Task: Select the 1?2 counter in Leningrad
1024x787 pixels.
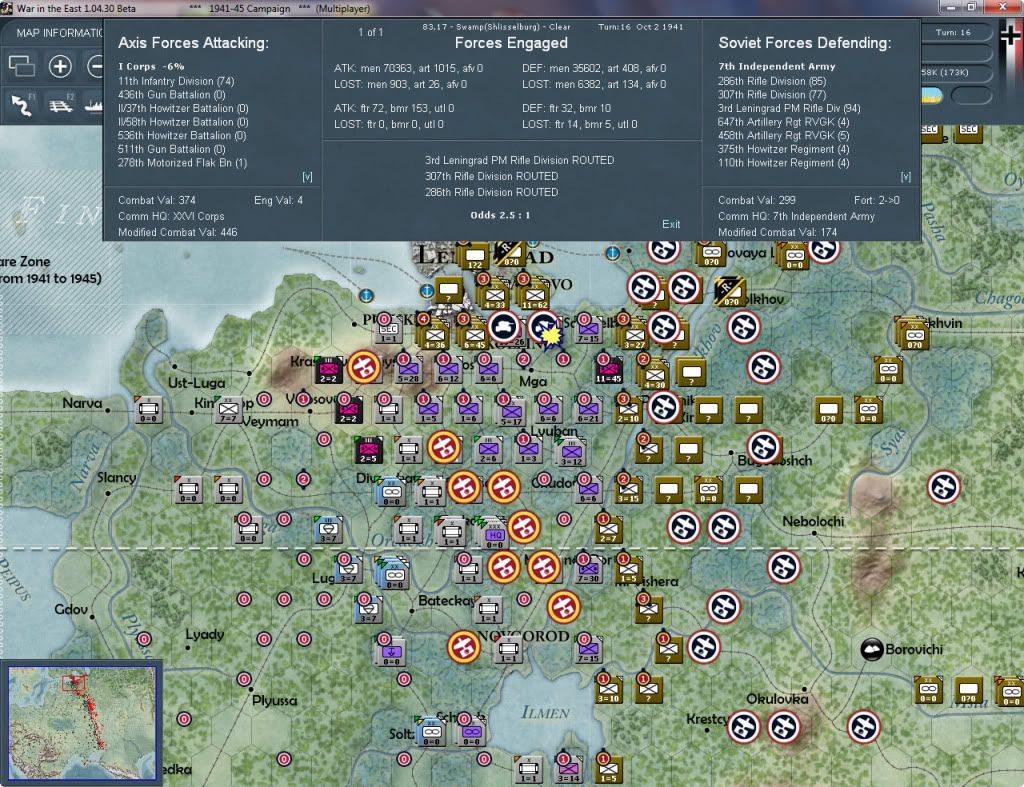Action: click(475, 257)
